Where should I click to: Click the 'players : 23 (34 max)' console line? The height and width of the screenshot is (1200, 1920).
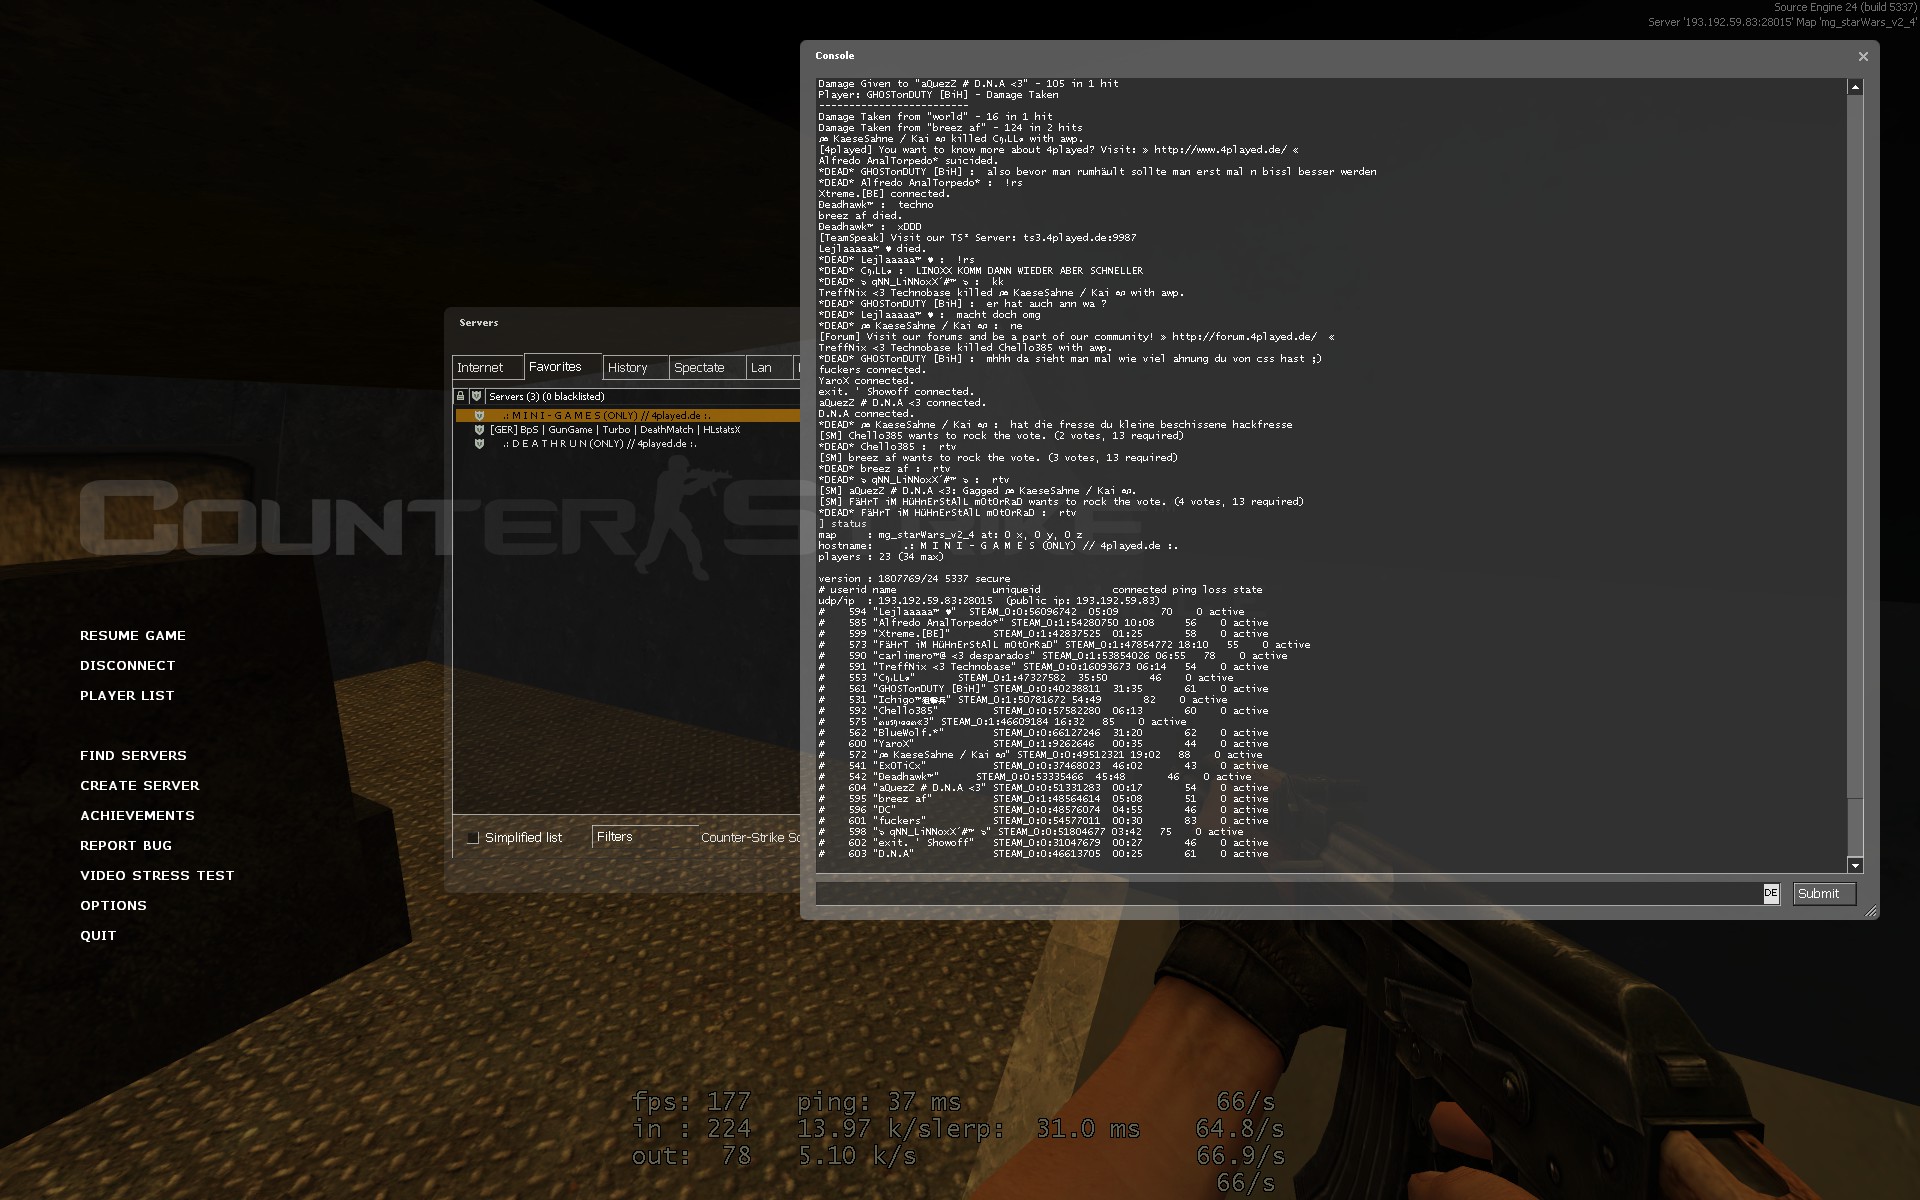[880, 557]
